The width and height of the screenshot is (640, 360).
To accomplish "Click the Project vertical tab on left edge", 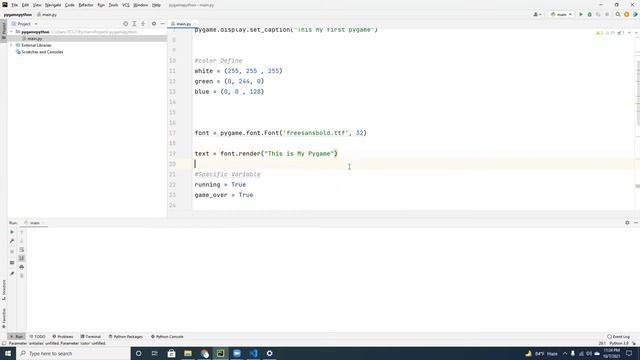I will [4, 31].
